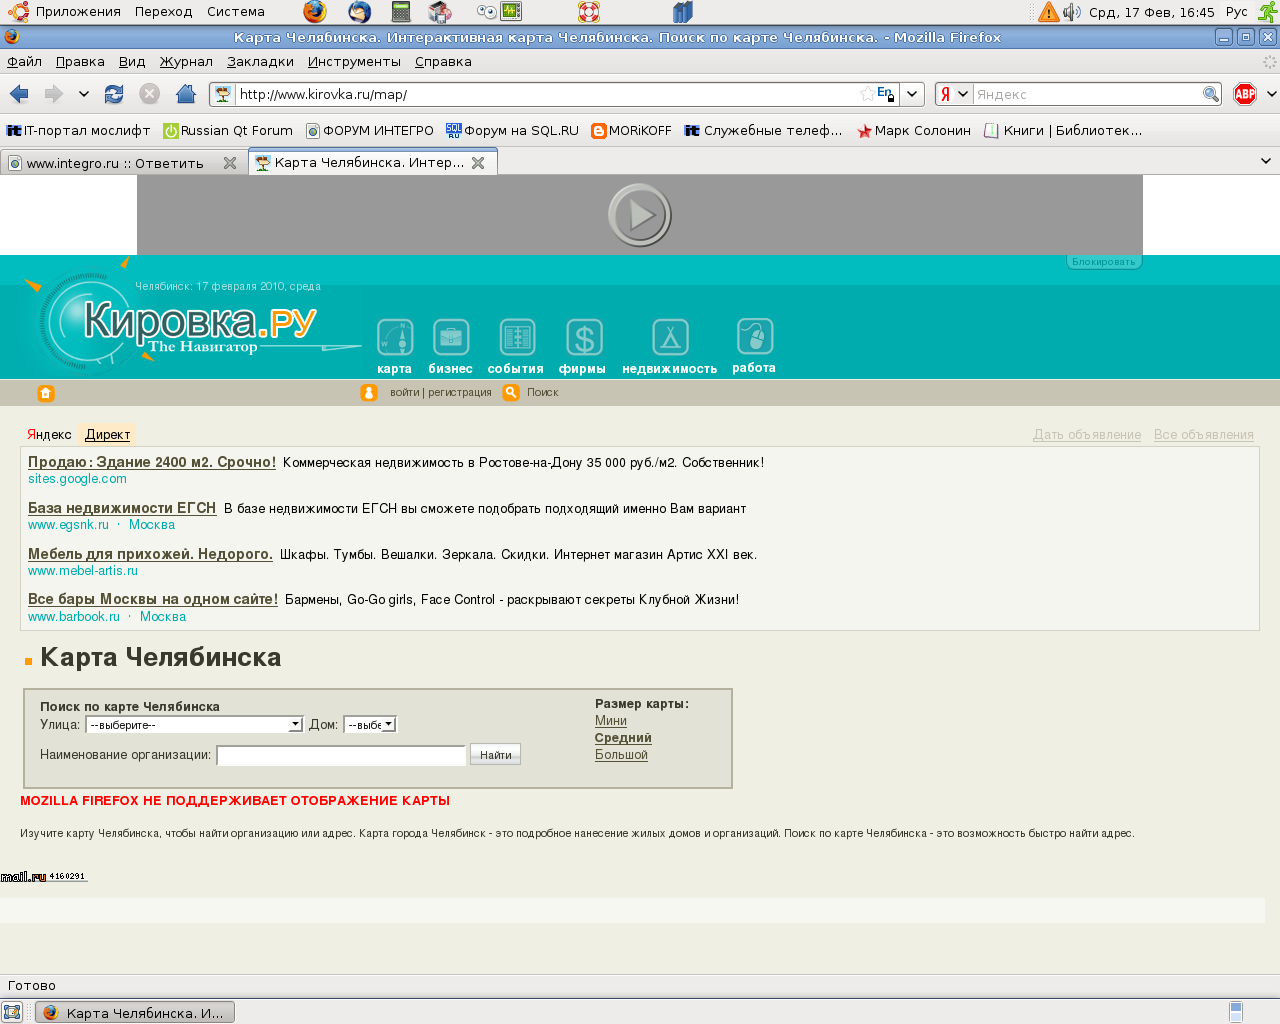Image resolution: width=1280 pixels, height=1024 pixels.
Task: Close the 'Карта Челябинска' tab
Action: coord(478,163)
